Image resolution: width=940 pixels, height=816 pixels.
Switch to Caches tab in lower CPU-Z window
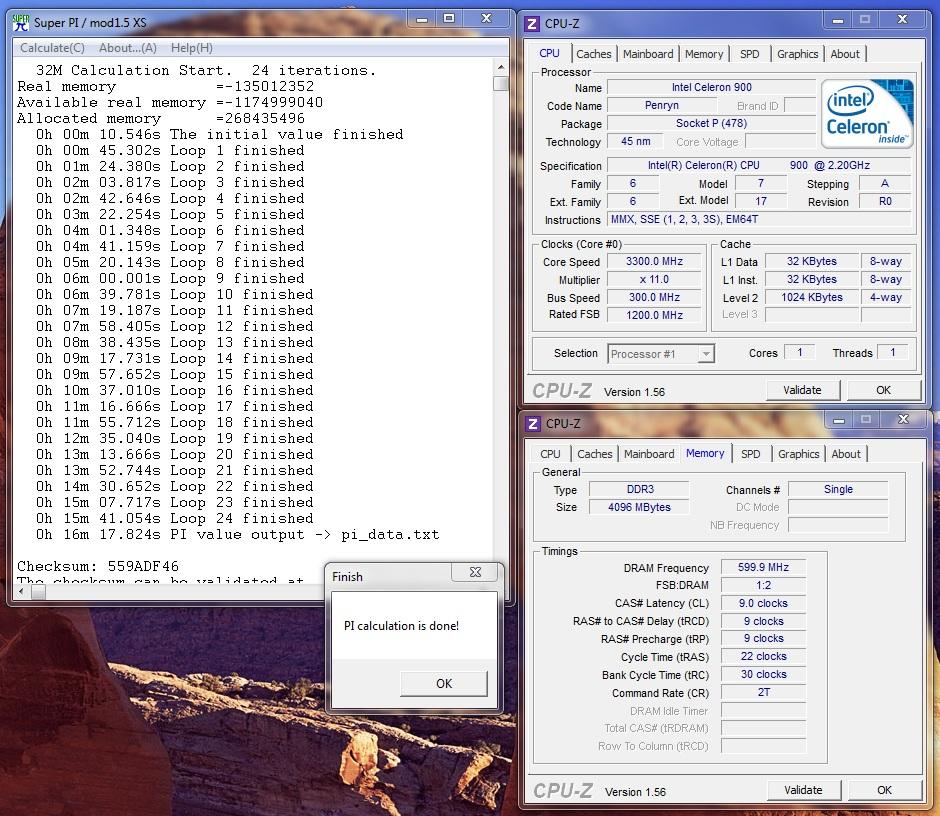pos(595,454)
